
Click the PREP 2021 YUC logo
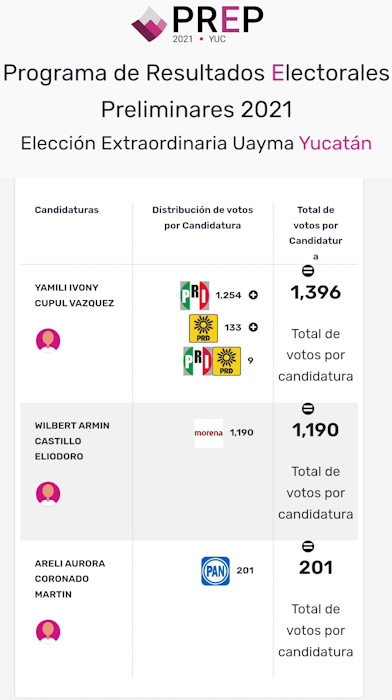click(x=197, y=25)
